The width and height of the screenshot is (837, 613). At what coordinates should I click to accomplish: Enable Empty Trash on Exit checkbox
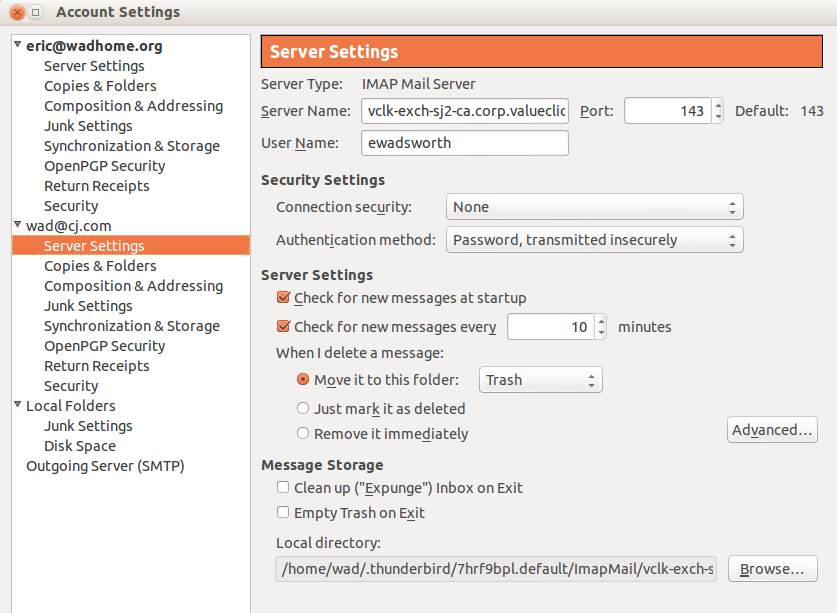[x=284, y=513]
